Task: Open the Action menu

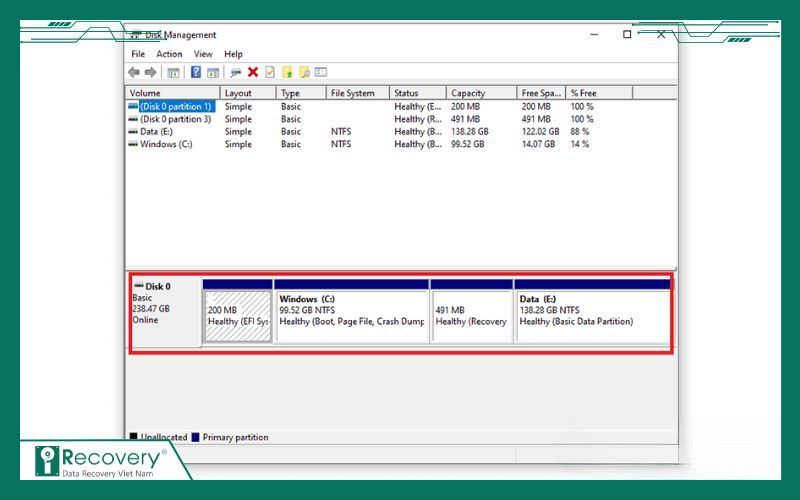Action: 169,54
